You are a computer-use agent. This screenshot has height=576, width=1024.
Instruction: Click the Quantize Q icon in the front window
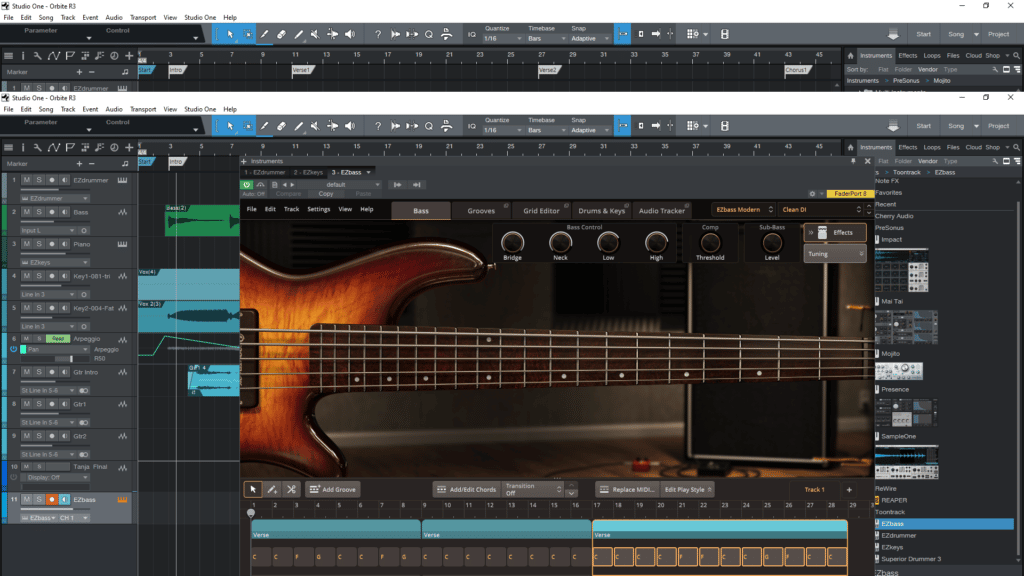point(429,126)
